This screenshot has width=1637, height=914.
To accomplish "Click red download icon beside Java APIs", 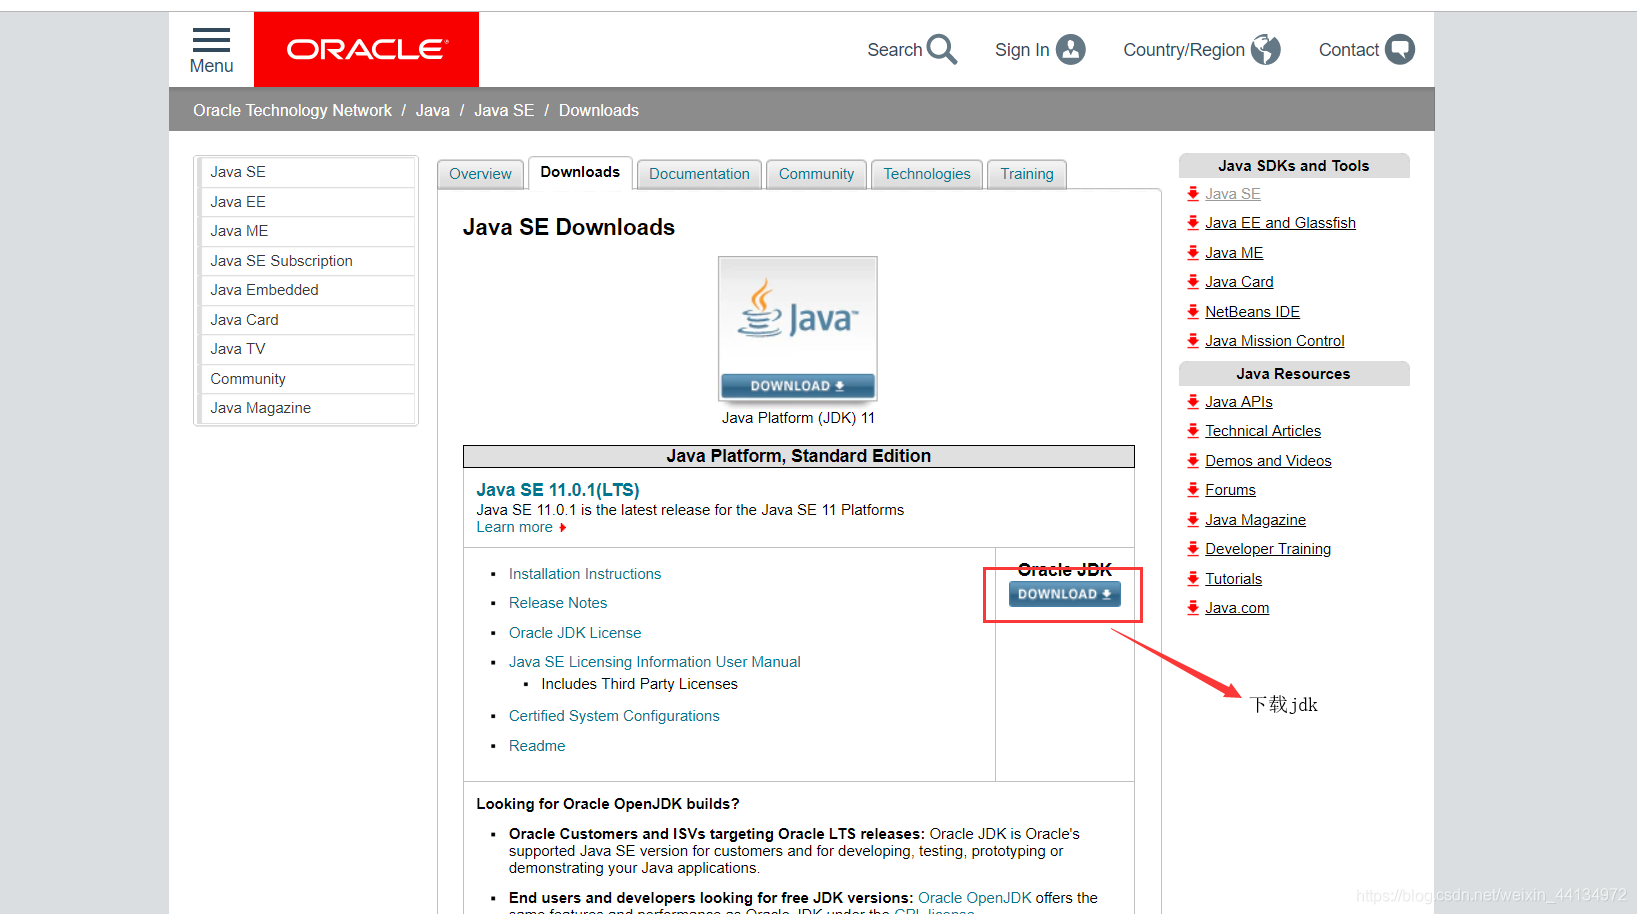I will (x=1192, y=402).
